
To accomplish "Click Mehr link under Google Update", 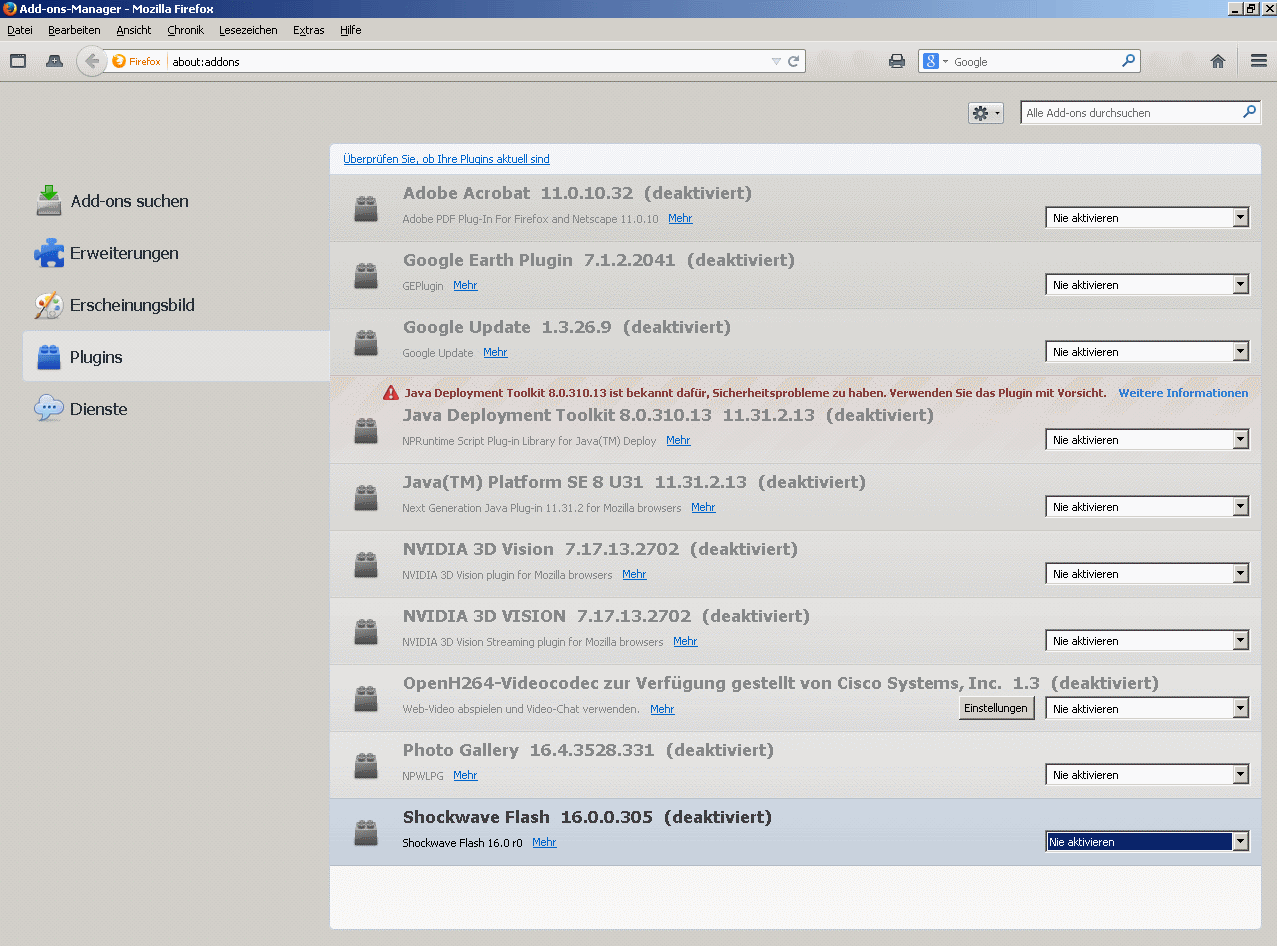I will point(495,352).
